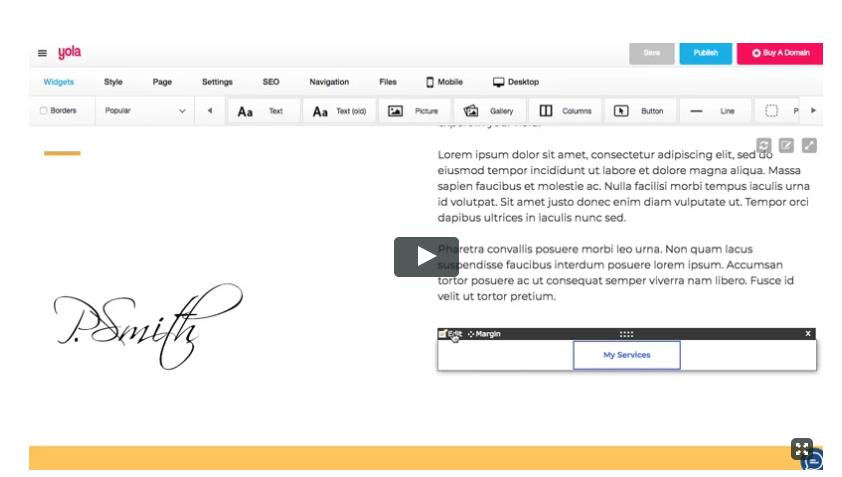842x477 pixels.
Task: Select the Text widget
Action: (x=260, y=111)
